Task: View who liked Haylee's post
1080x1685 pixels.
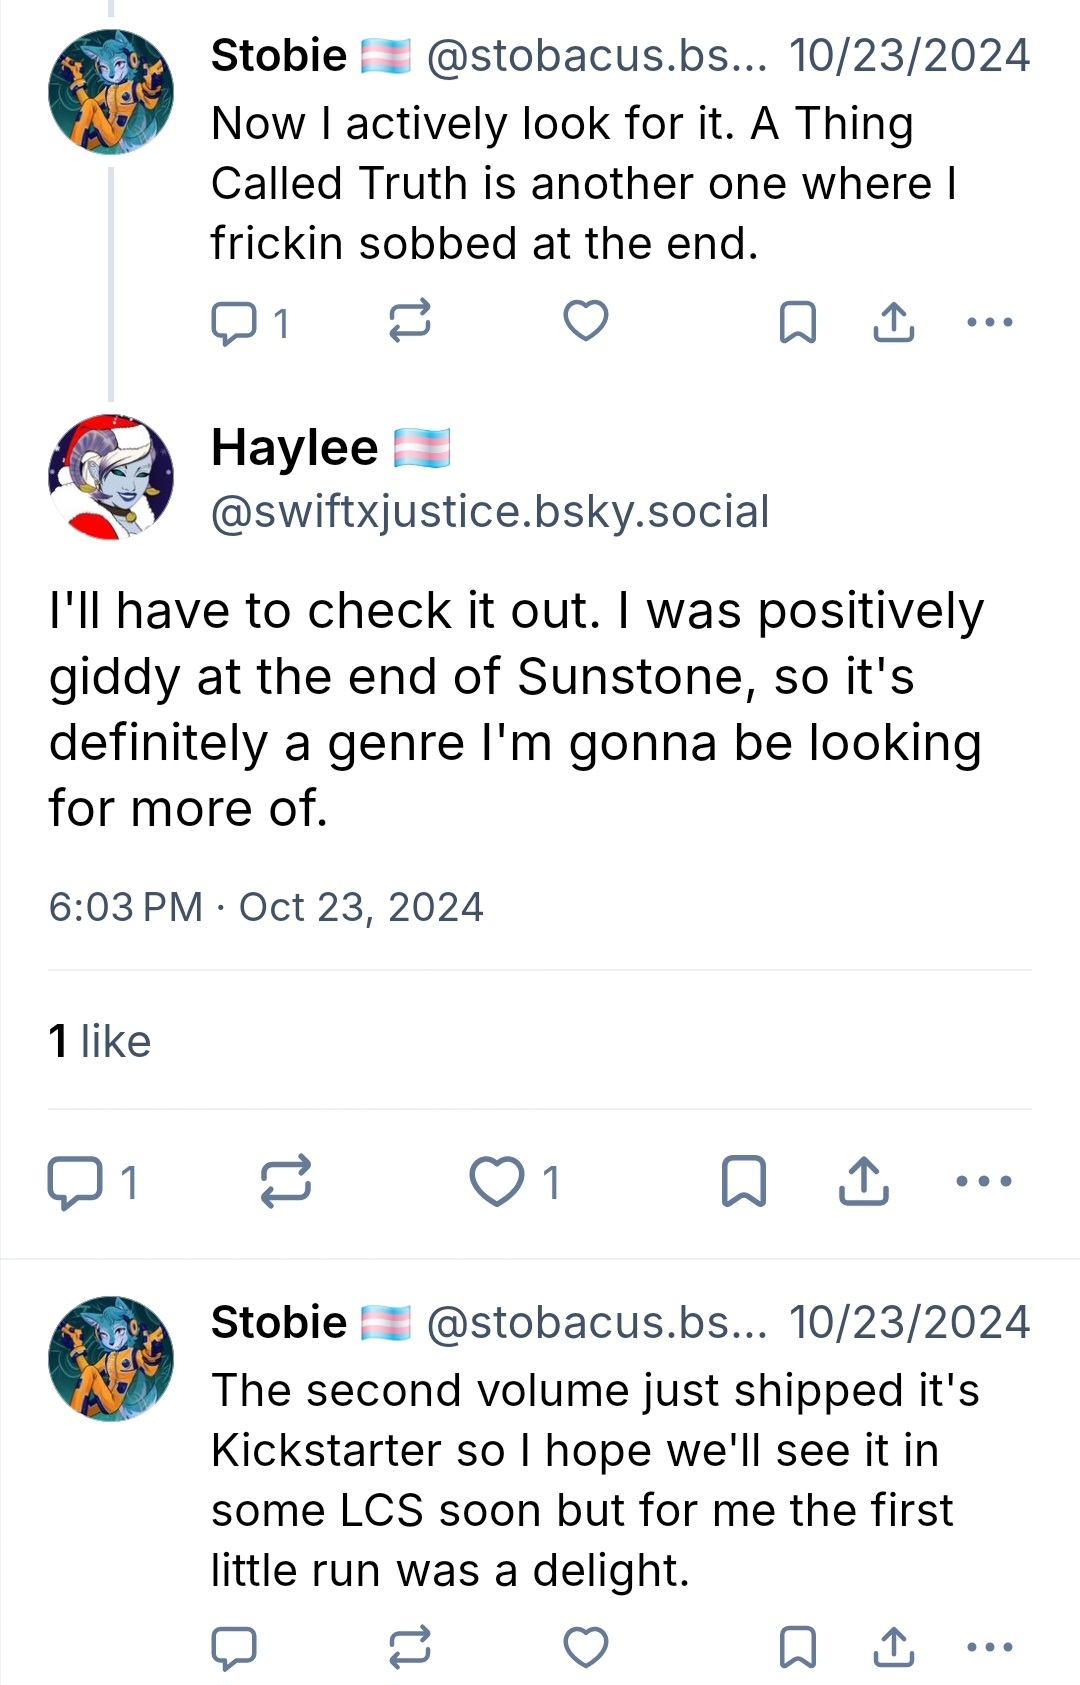Action: 100,1041
